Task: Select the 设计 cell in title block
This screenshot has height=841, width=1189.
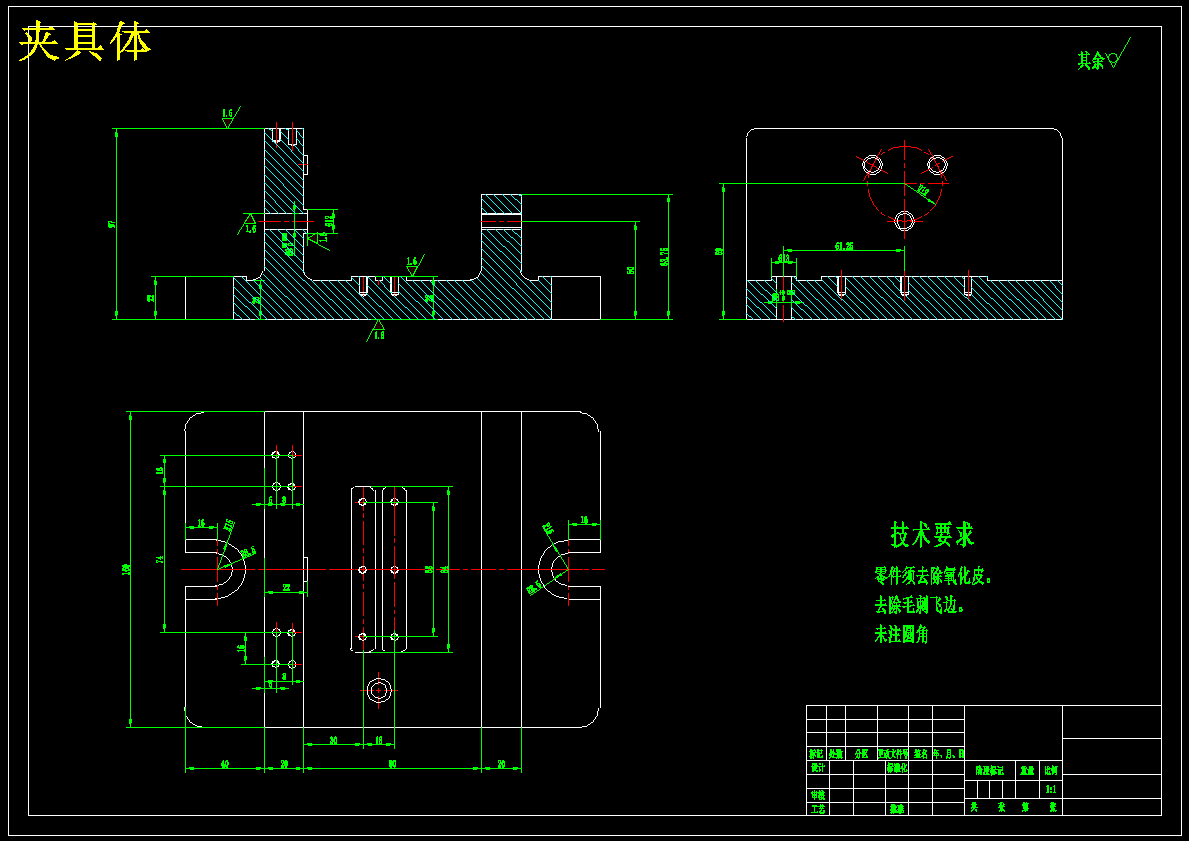Action: pyautogui.click(x=817, y=767)
